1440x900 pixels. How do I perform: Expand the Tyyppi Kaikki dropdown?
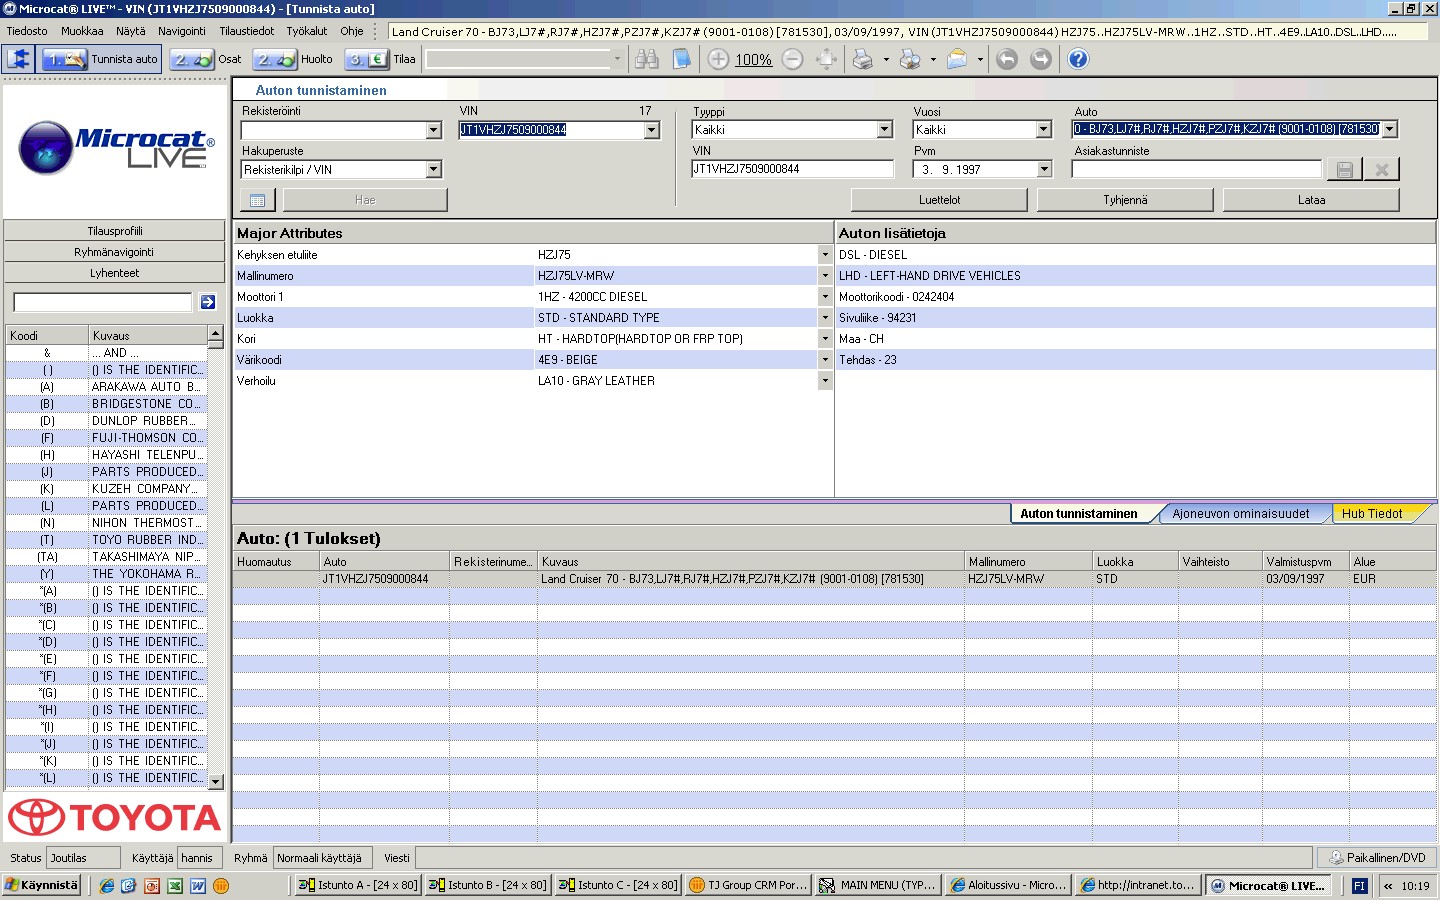[884, 129]
